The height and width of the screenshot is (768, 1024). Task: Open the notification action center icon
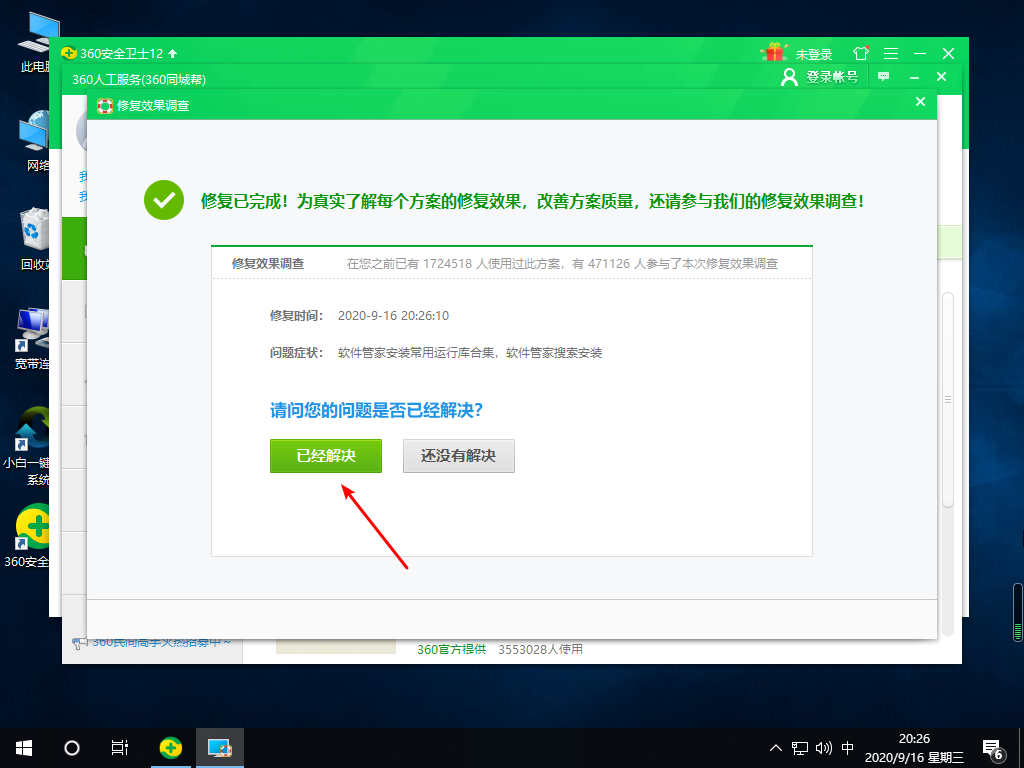[x=993, y=748]
